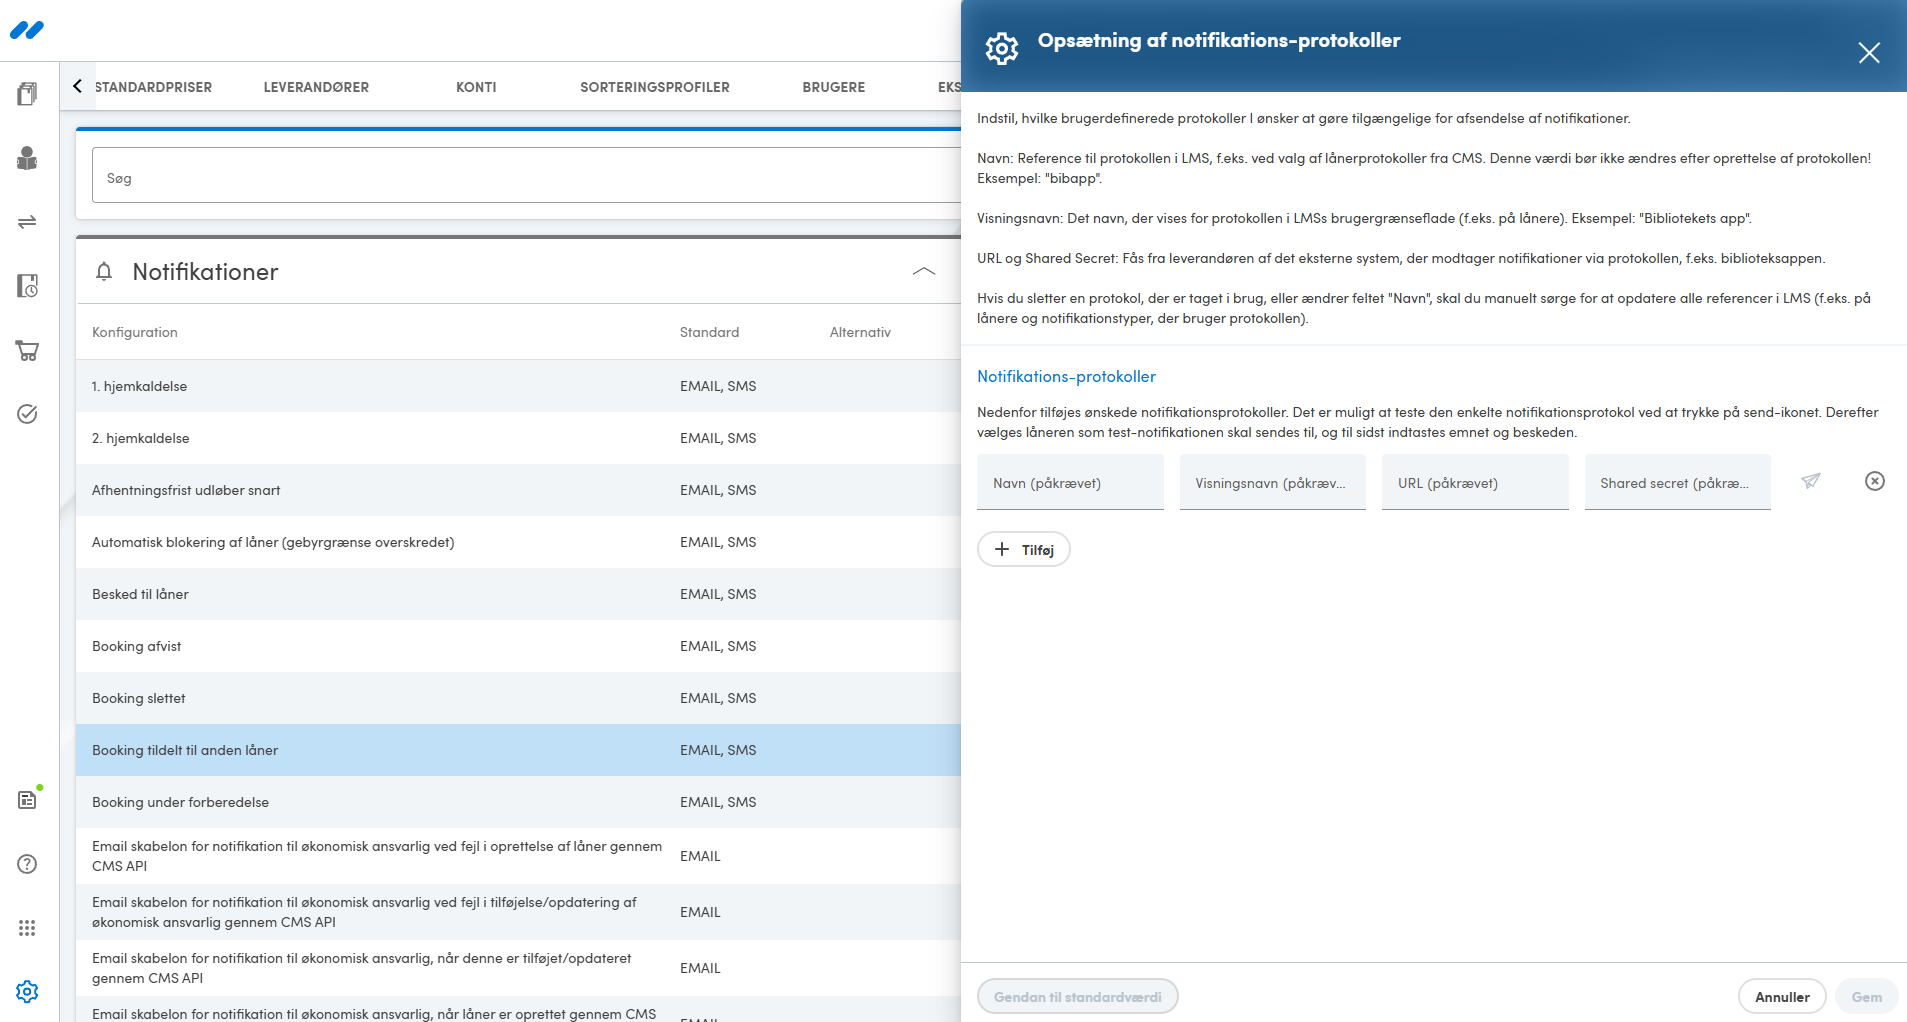Click EMAIL, SMS in 'Booking afvist' row

pos(718,646)
